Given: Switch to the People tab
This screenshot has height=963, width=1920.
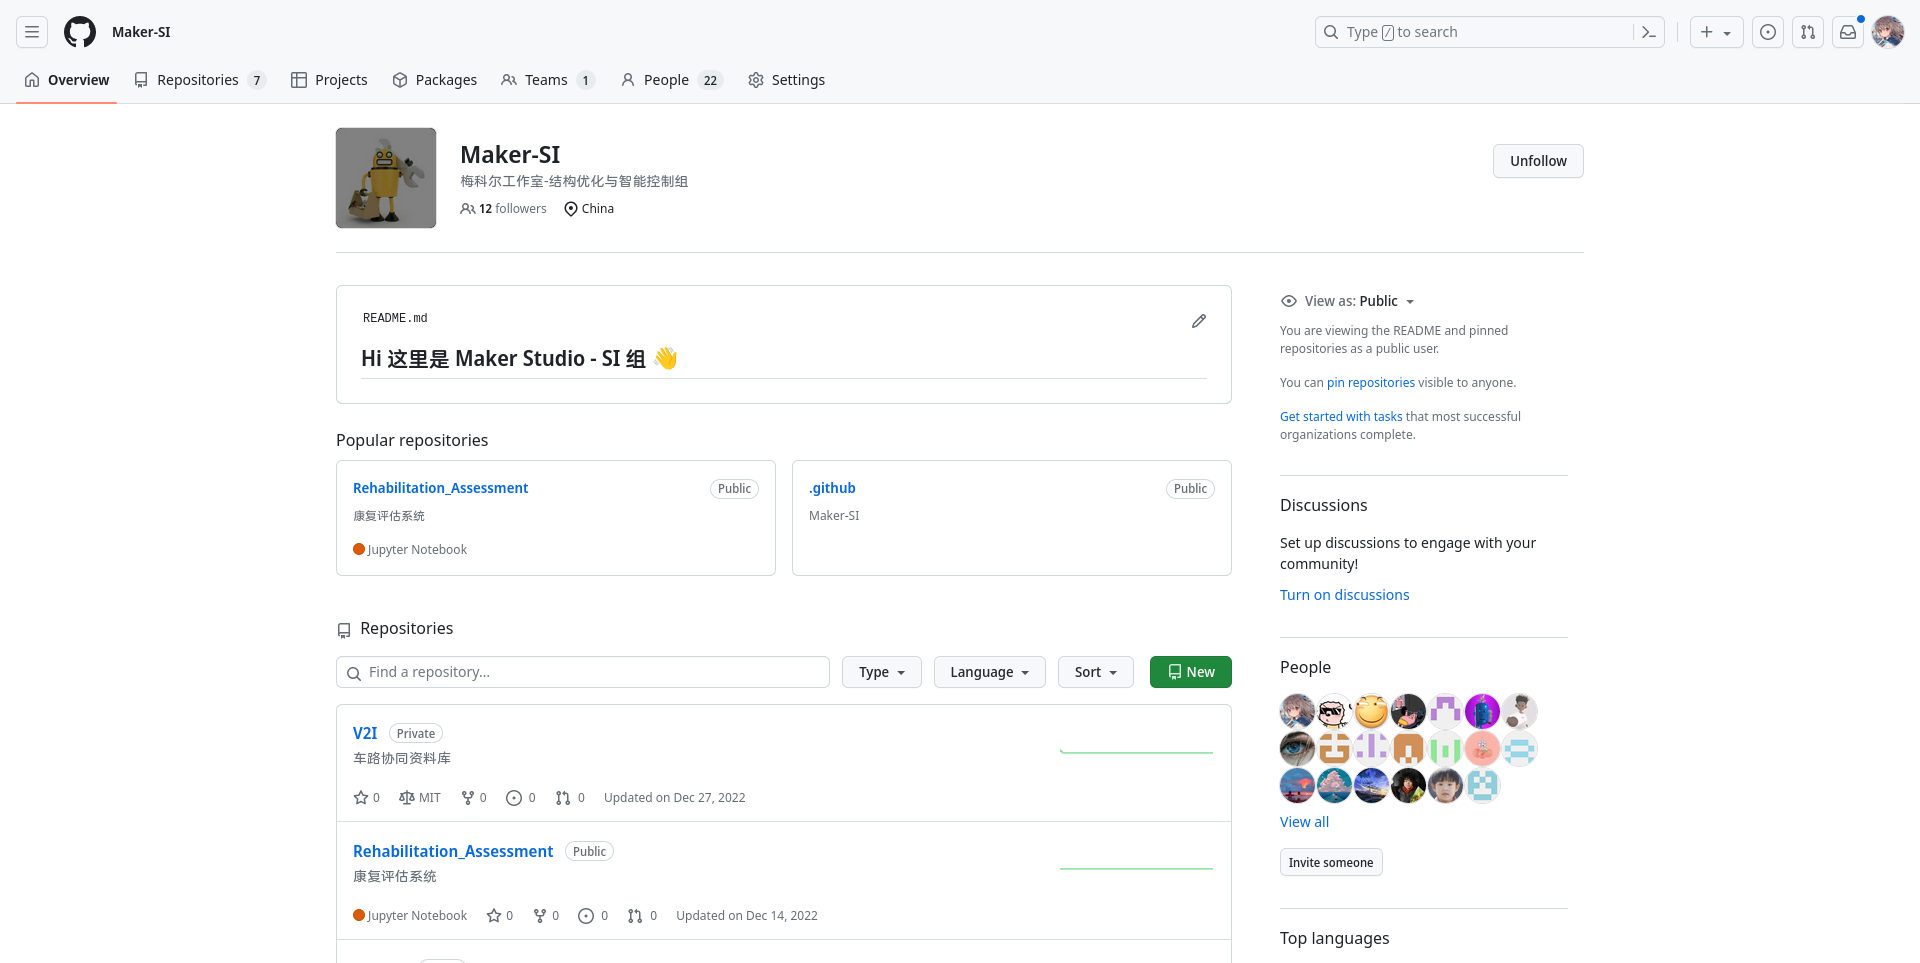Looking at the screenshot, I should [x=671, y=80].
